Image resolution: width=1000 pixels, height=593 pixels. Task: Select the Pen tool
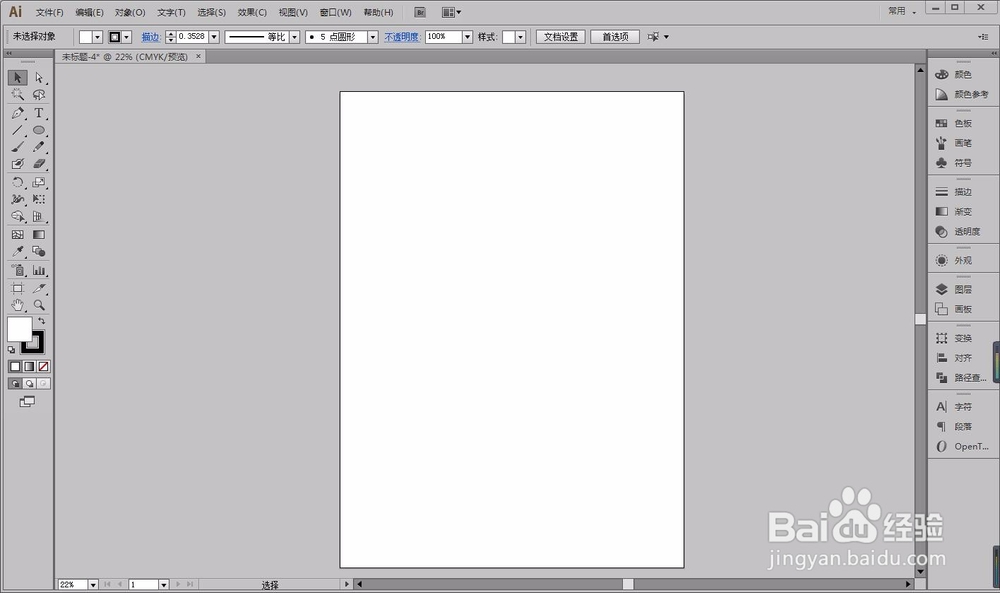tap(17, 113)
